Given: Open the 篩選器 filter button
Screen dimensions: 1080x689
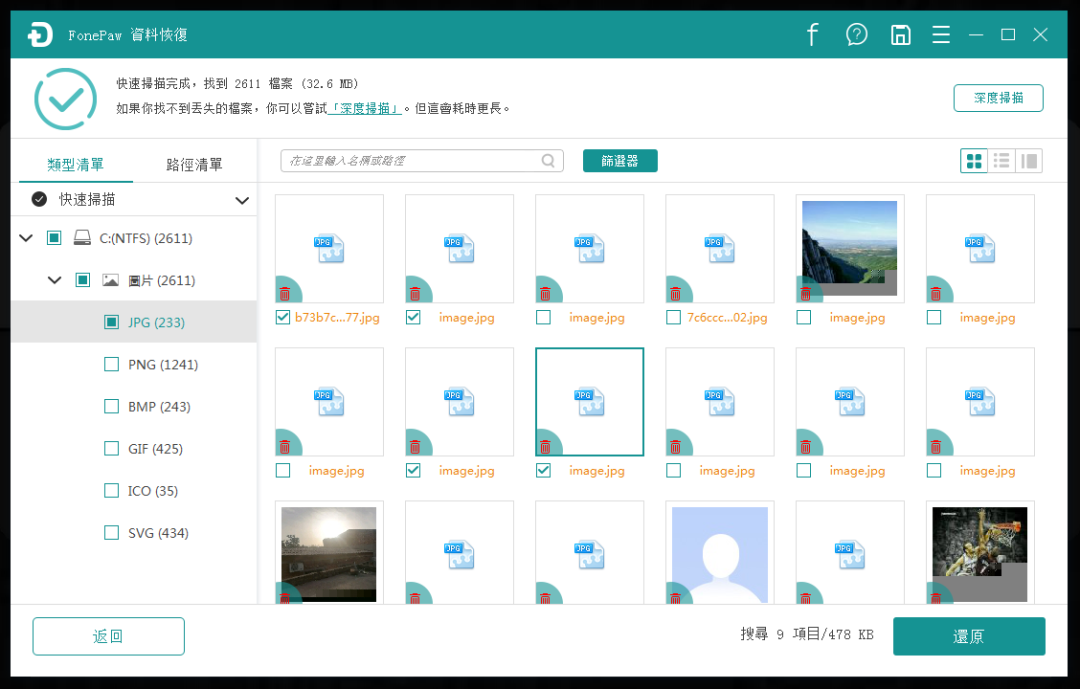Looking at the screenshot, I should point(620,161).
